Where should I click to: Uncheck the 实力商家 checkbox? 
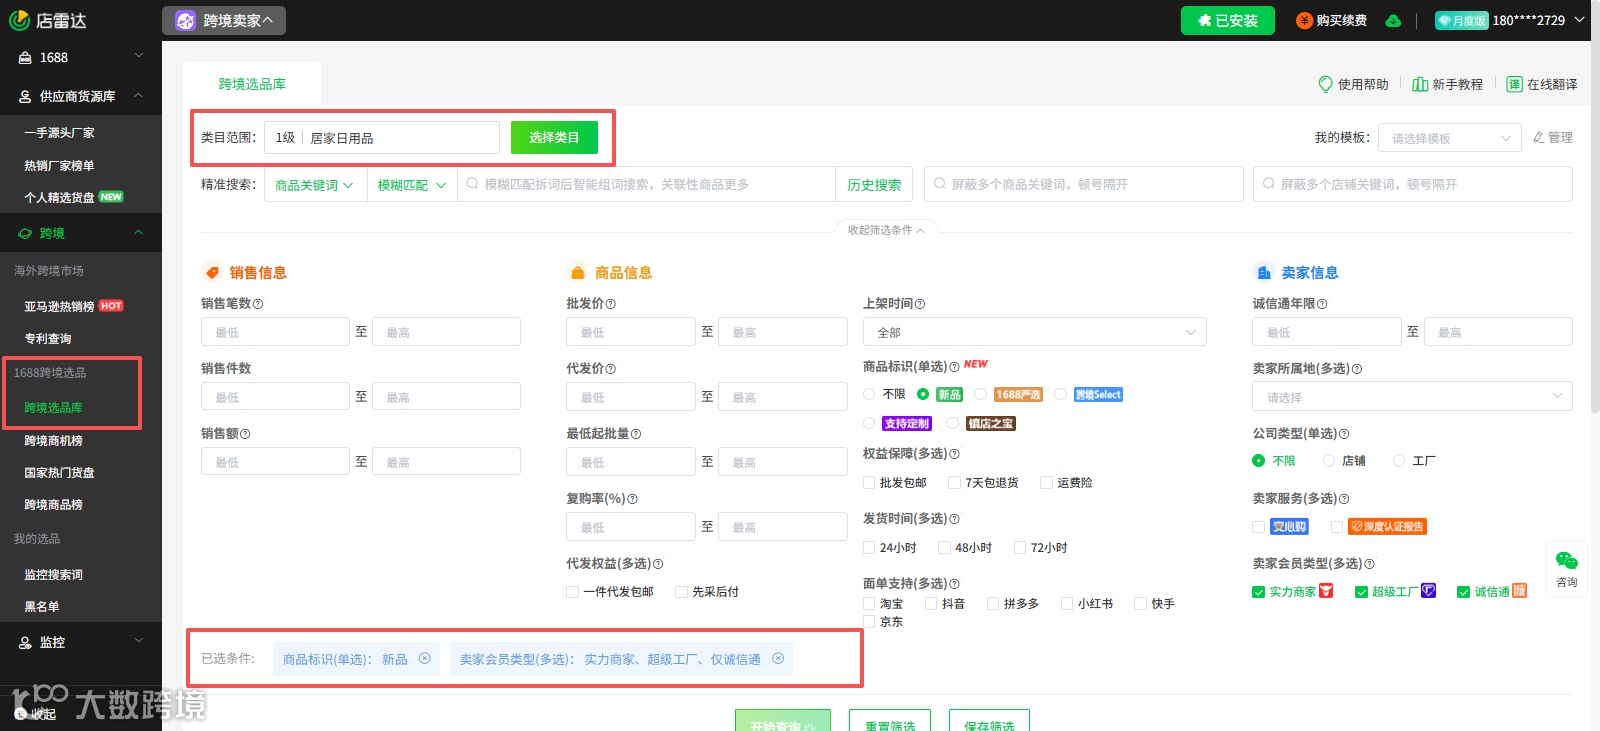(x=1259, y=592)
